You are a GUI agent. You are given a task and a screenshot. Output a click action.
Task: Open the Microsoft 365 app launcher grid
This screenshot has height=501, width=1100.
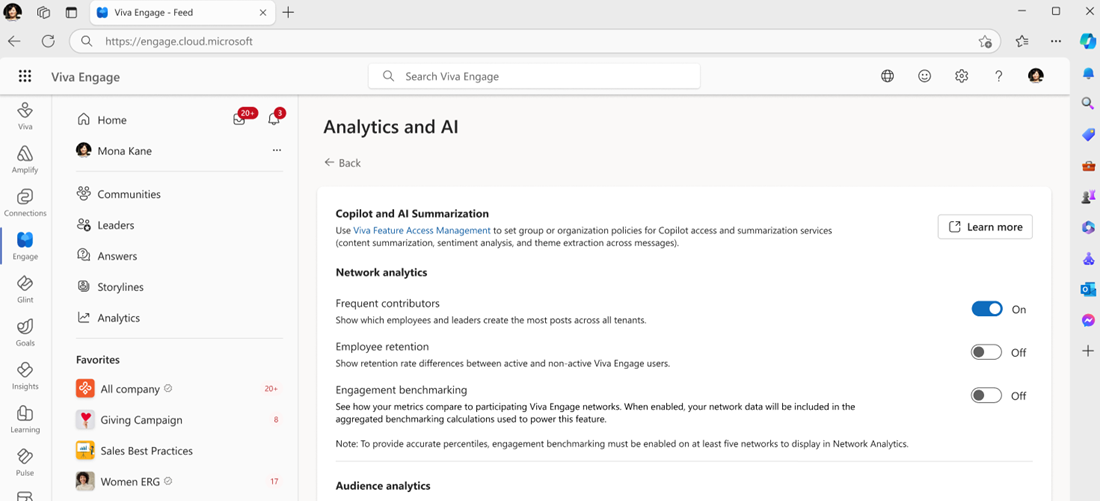tap(25, 76)
